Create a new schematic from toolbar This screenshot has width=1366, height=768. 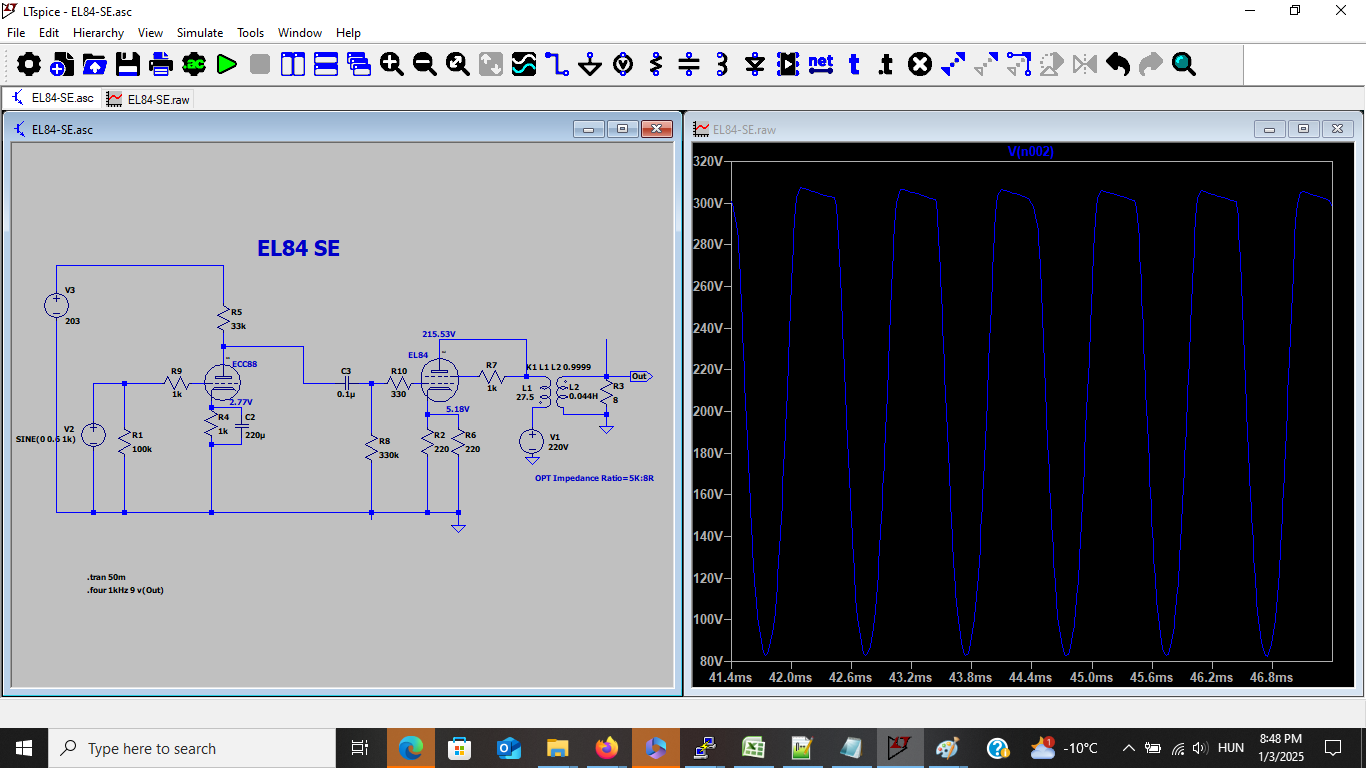pyautogui.click(x=62, y=64)
